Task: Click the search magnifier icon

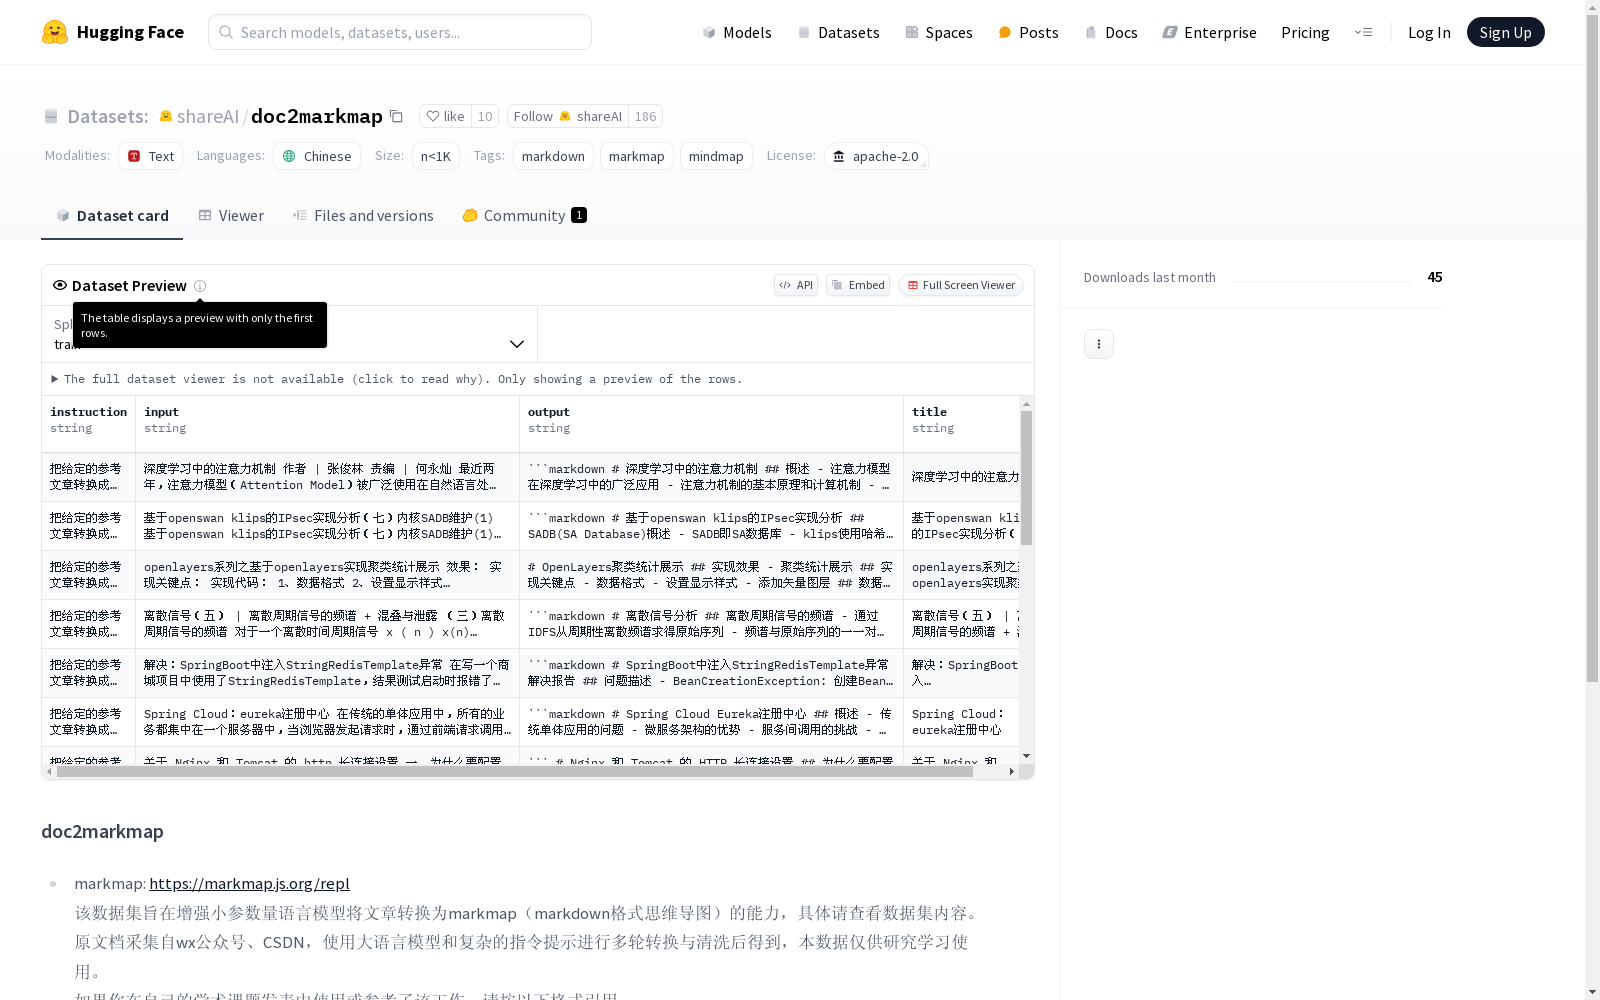Action: point(226,32)
